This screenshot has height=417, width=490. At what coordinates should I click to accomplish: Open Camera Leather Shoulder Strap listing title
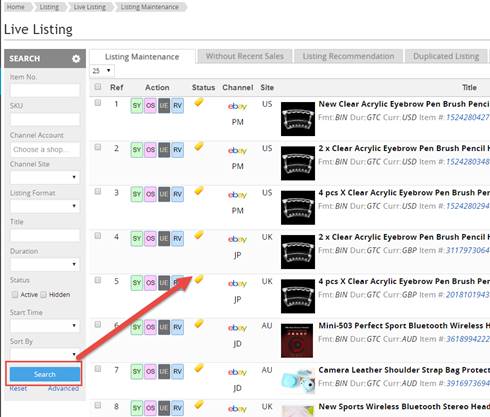[404, 370]
